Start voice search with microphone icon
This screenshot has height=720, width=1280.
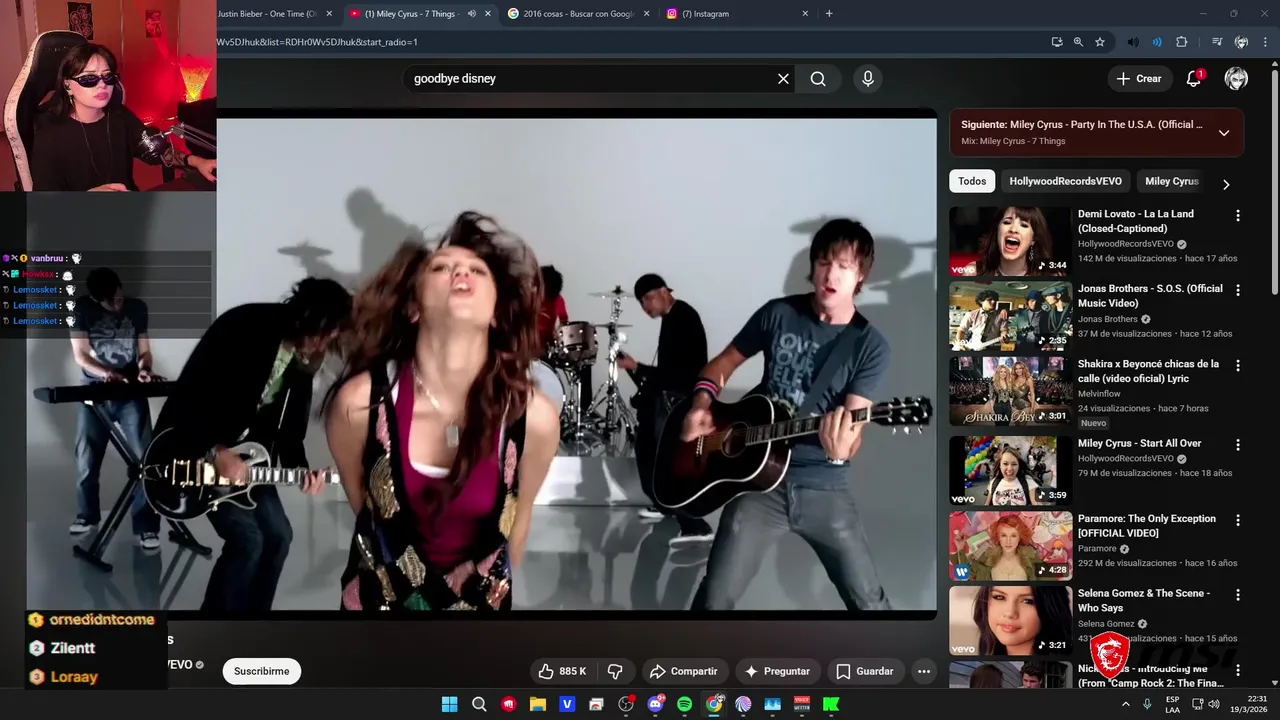(x=867, y=79)
